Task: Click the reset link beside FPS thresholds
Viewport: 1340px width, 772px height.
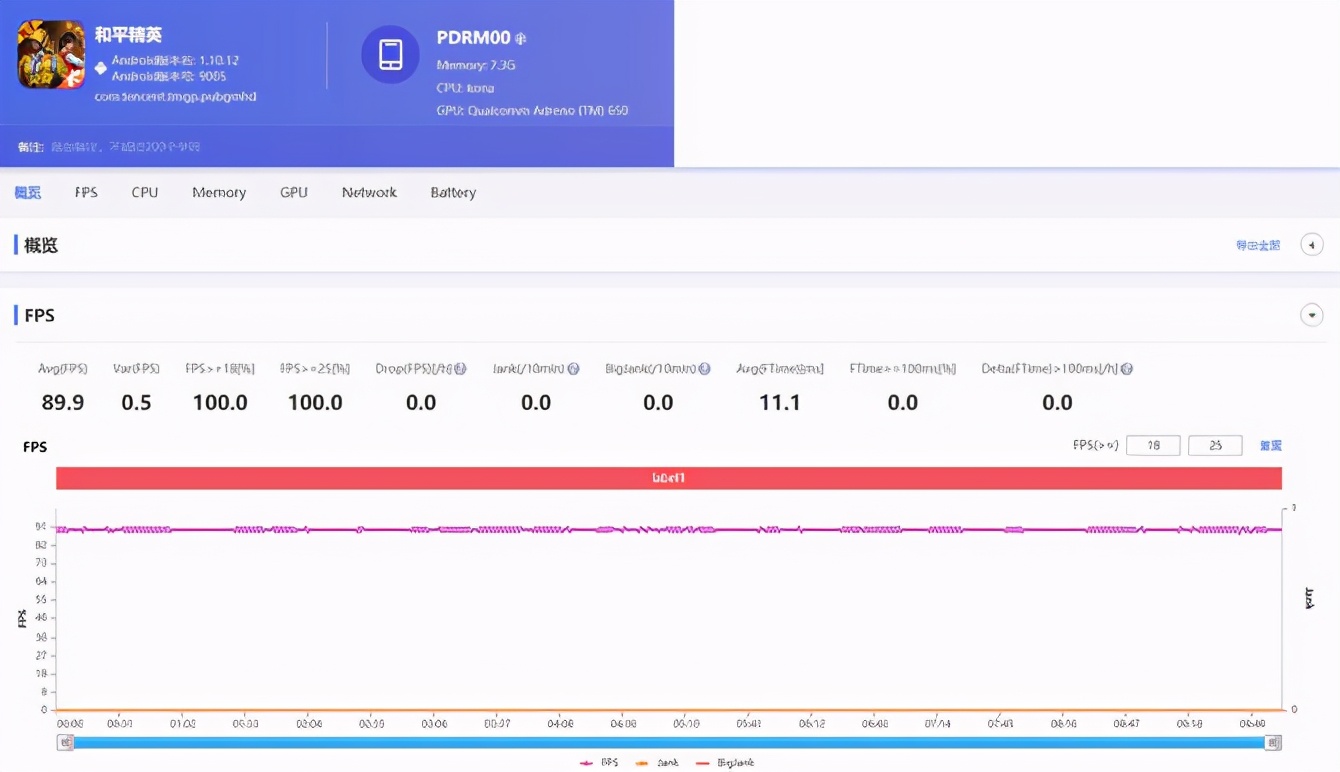Action: click(x=1270, y=446)
